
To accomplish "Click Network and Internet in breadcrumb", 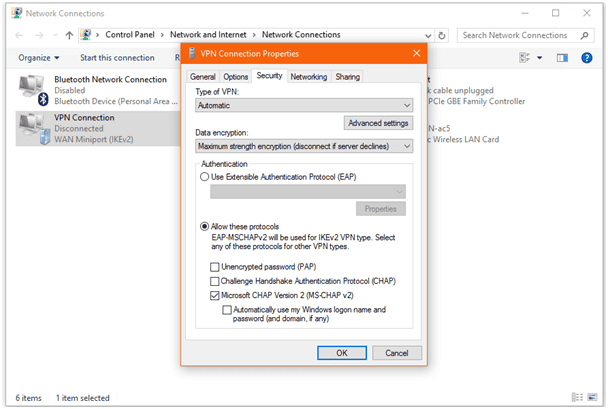I will point(208,35).
